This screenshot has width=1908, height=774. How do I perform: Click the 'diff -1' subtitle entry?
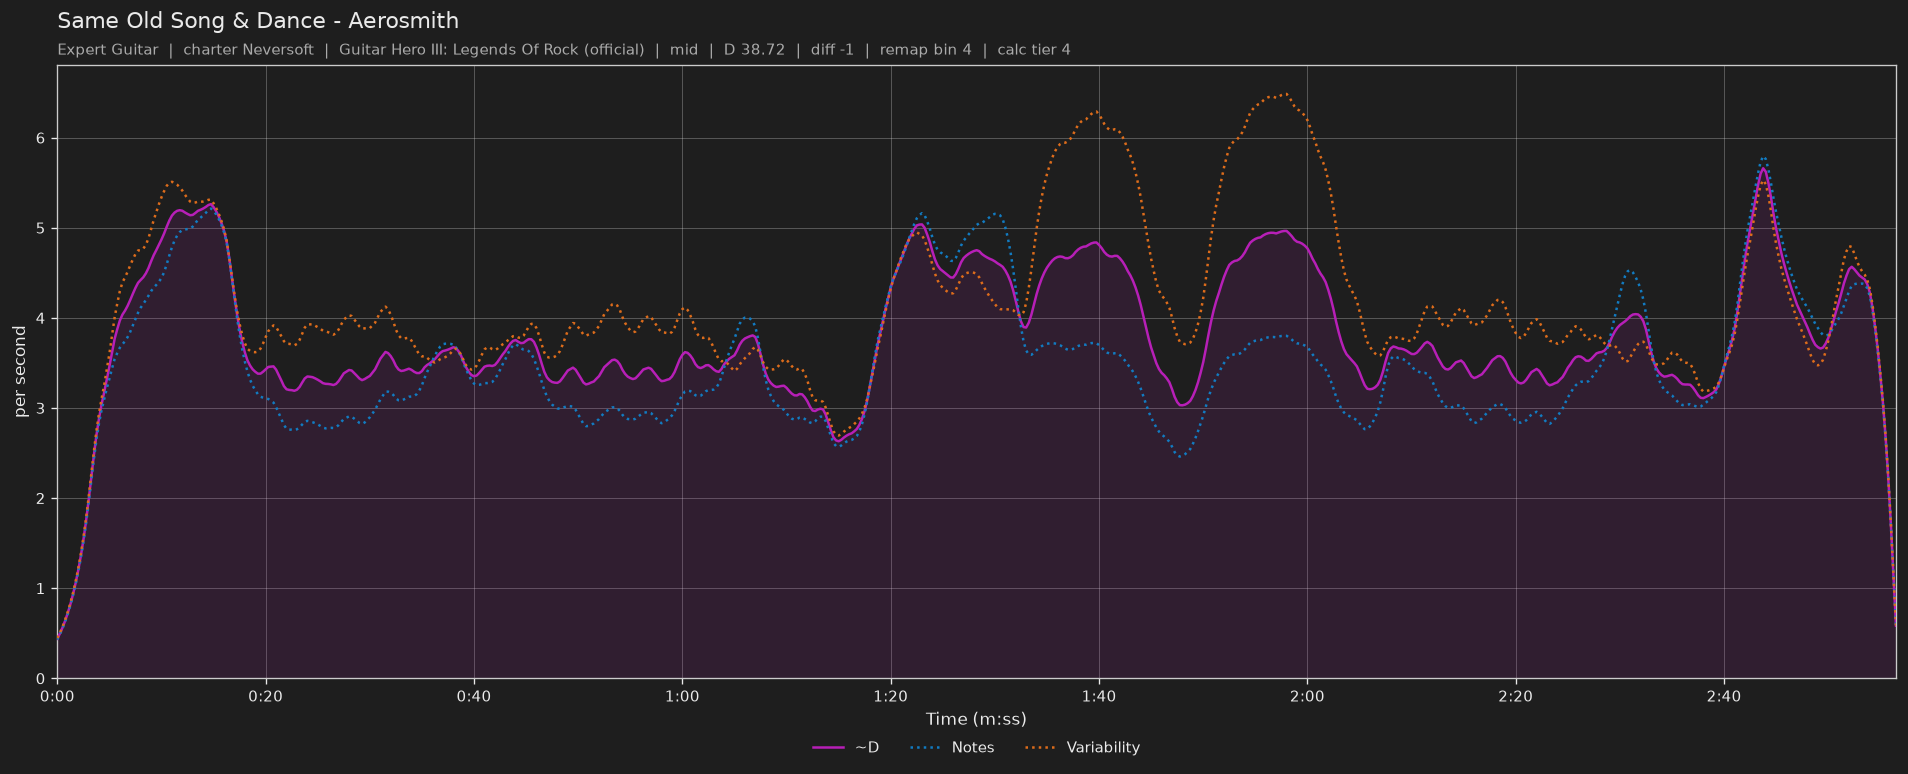[x=832, y=50]
